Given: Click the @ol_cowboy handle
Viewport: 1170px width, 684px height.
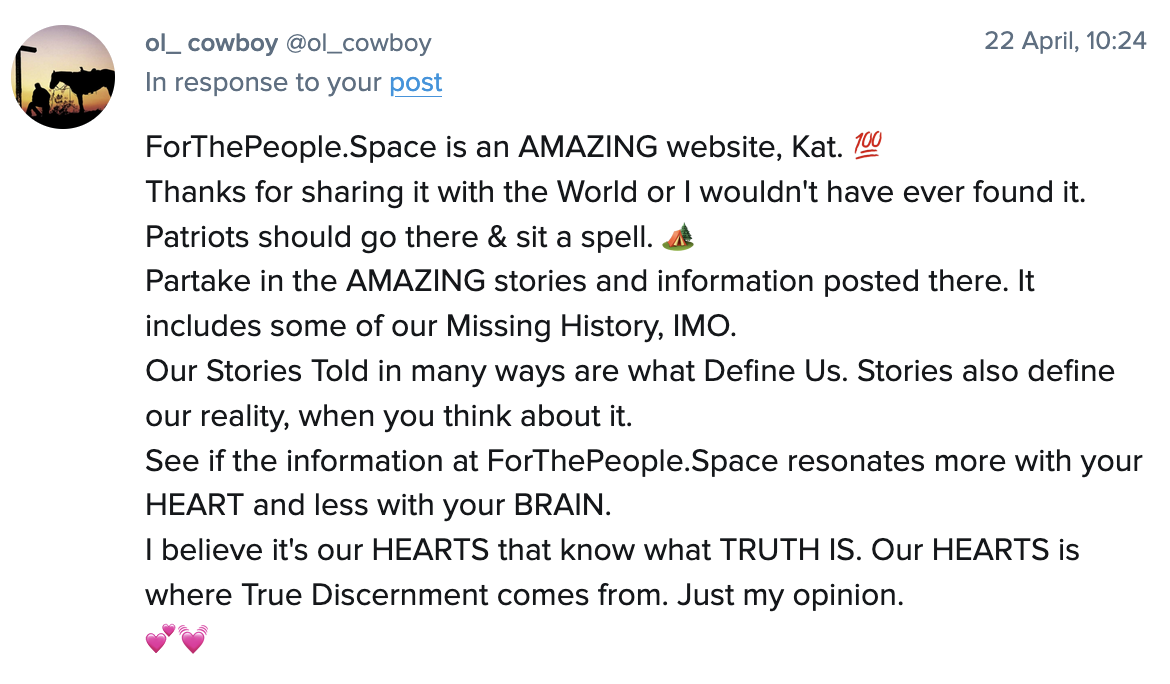Looking at the screenshot, I should (x=359, y=42).
